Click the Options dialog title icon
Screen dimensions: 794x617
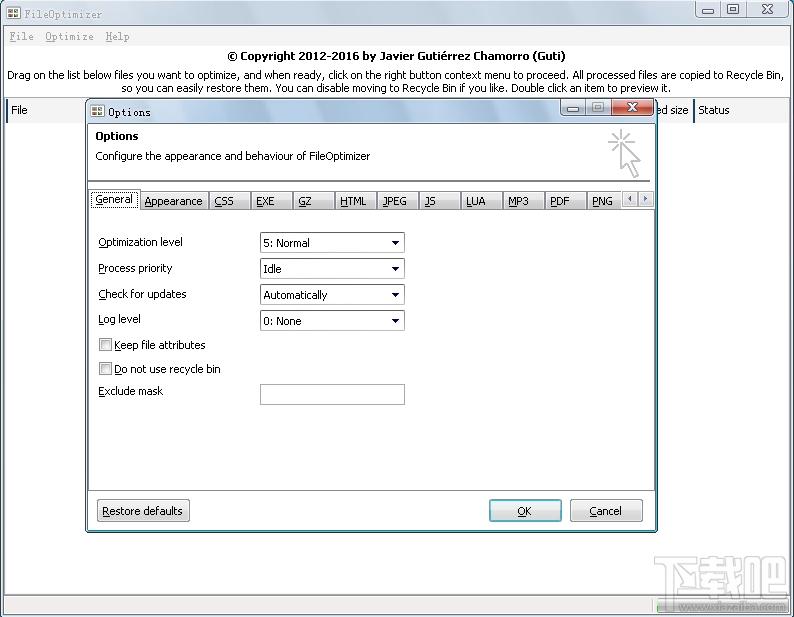[97, 111]
